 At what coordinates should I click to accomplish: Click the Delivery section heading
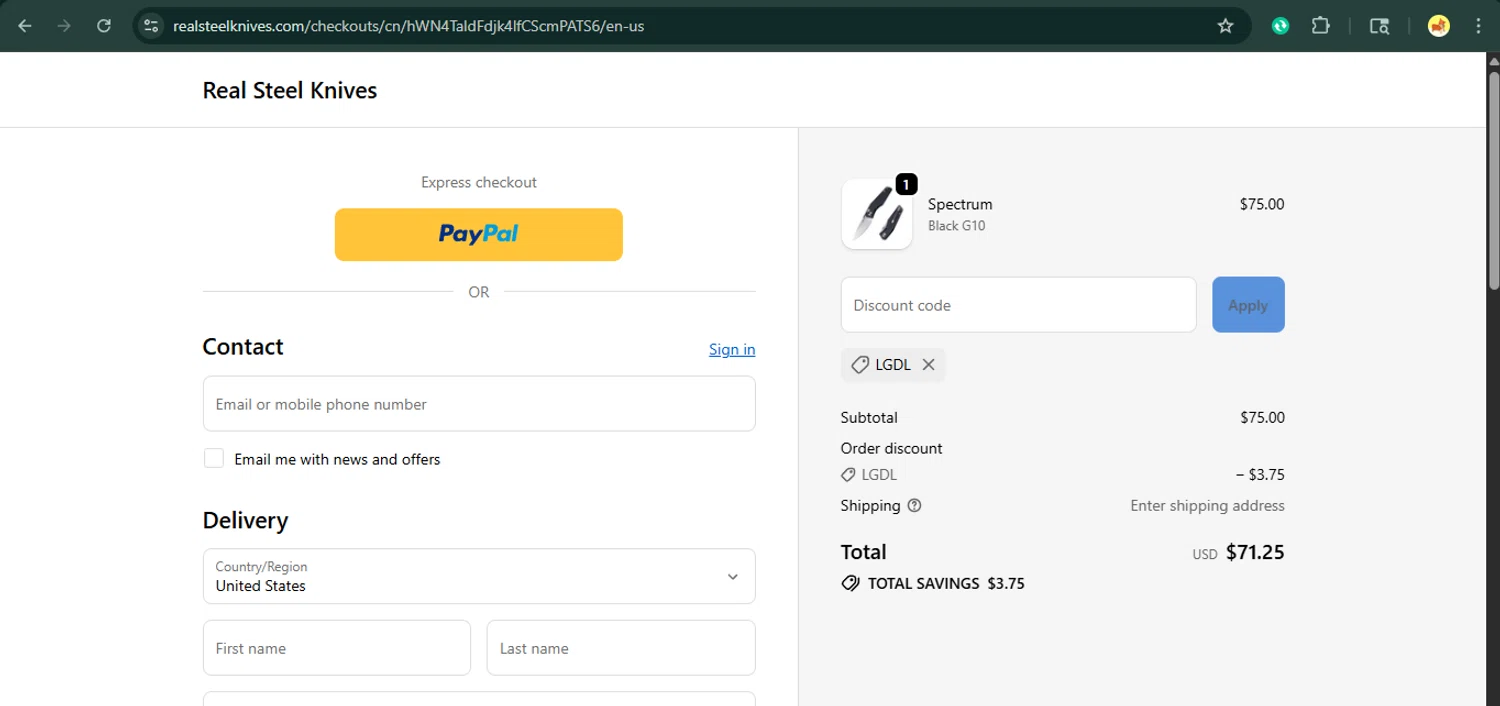245,520
